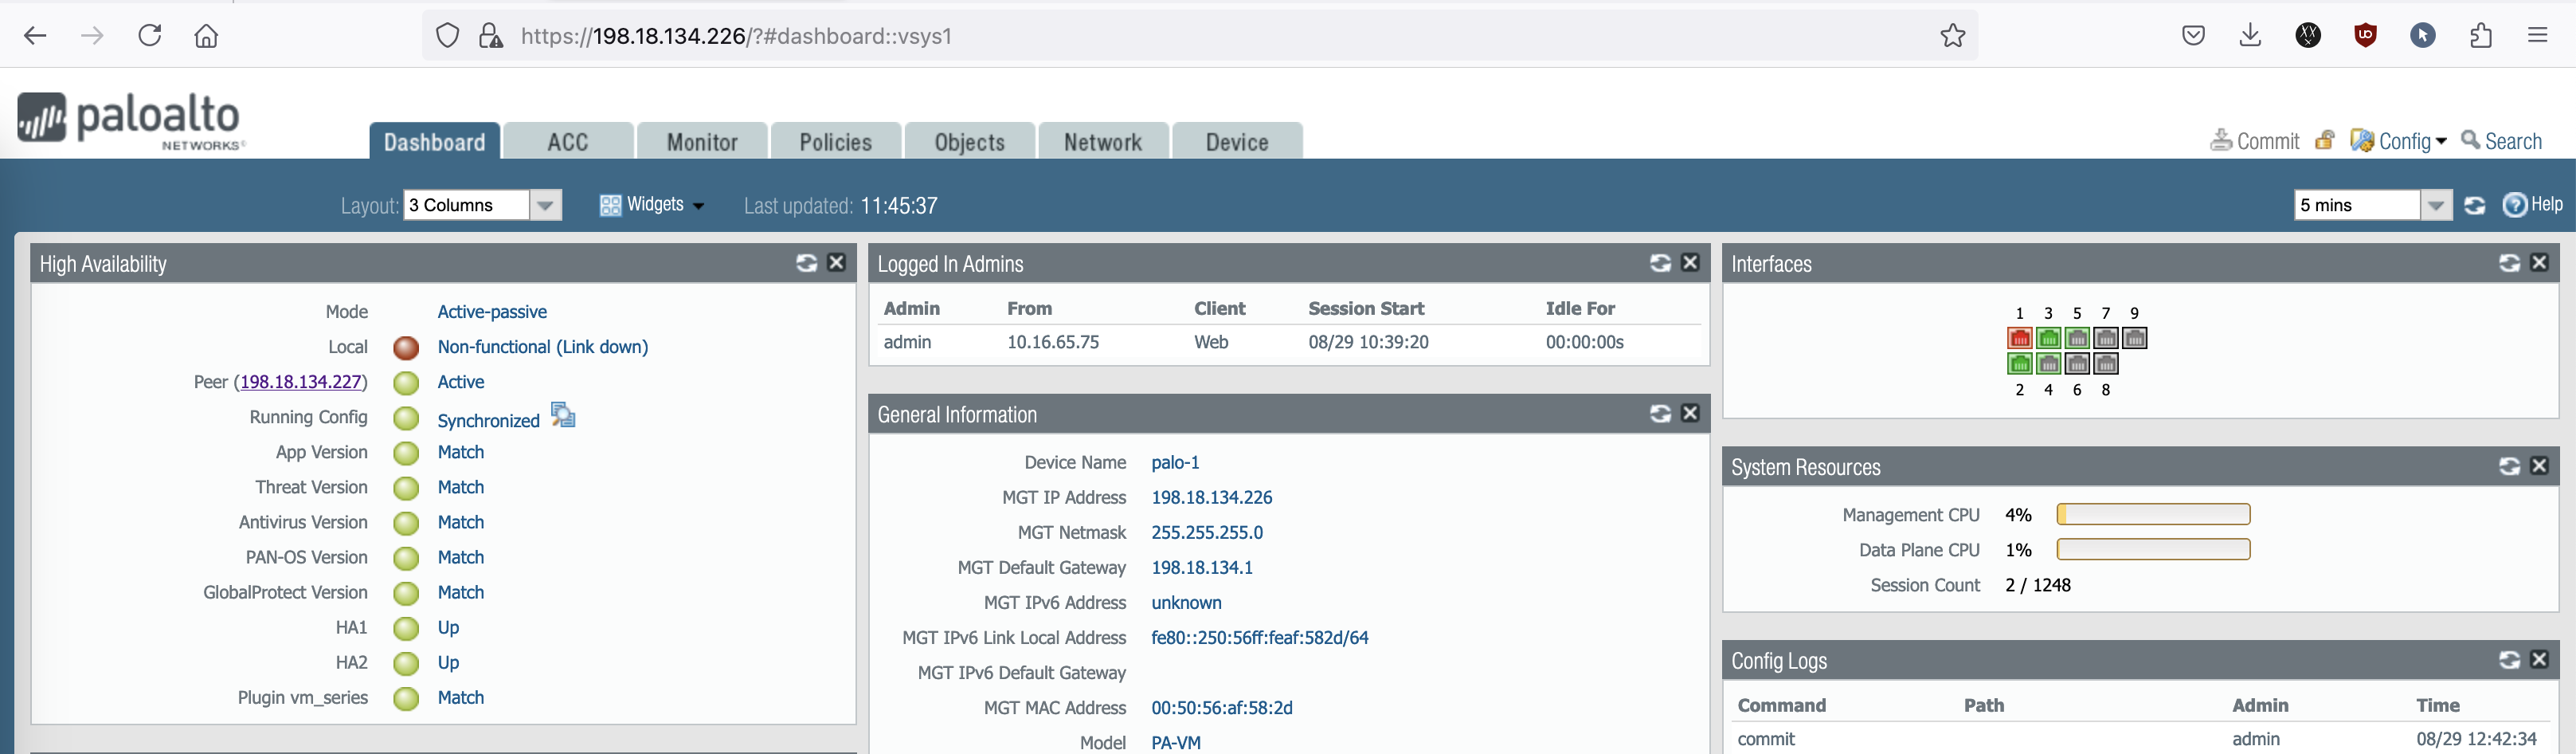Image resolution: width=2576 pixels, height=754 pixels.
Task: Click the Commit icon in top bar
Action: tap(2220, 141)
